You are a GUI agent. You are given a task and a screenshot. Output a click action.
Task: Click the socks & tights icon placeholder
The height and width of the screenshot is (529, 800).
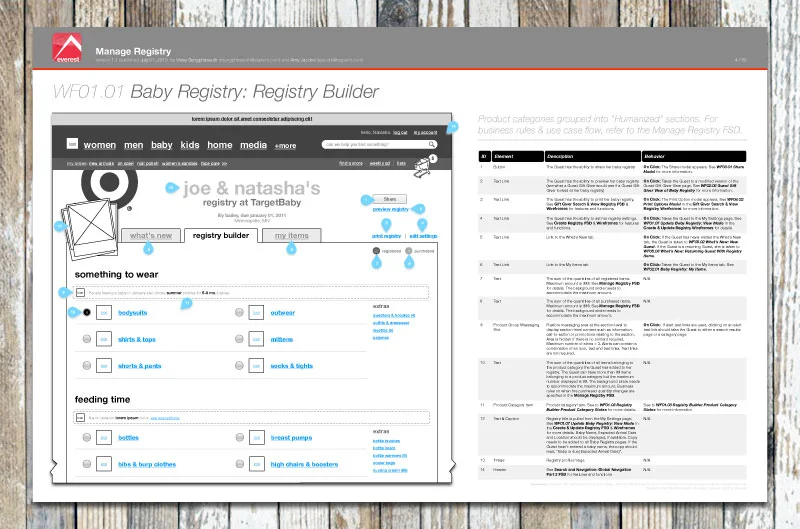point(256,366)
